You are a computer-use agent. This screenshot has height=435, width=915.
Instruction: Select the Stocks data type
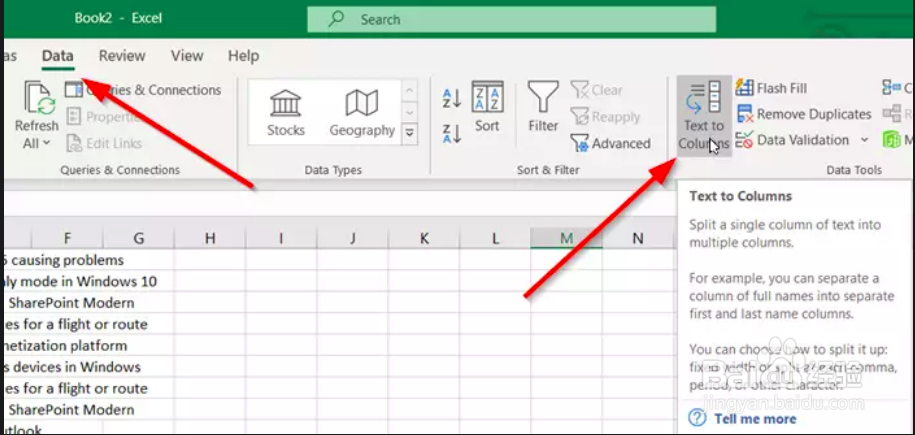pyautogui.click(x=286, y=113)
